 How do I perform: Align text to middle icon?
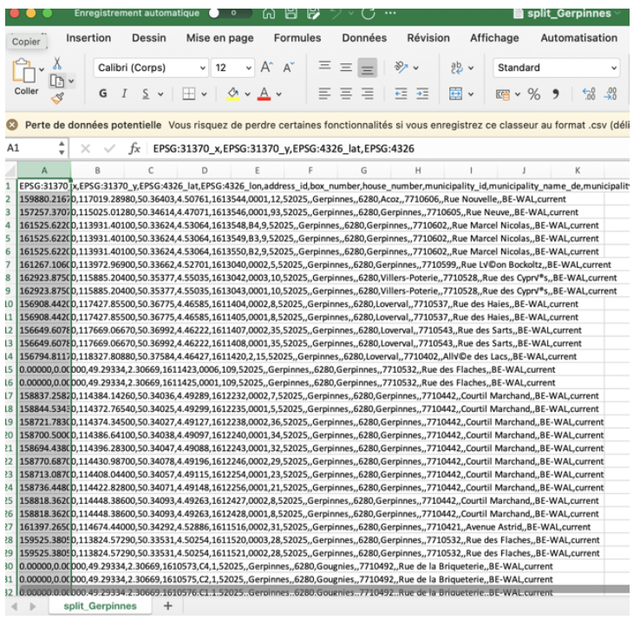[346, 67]
